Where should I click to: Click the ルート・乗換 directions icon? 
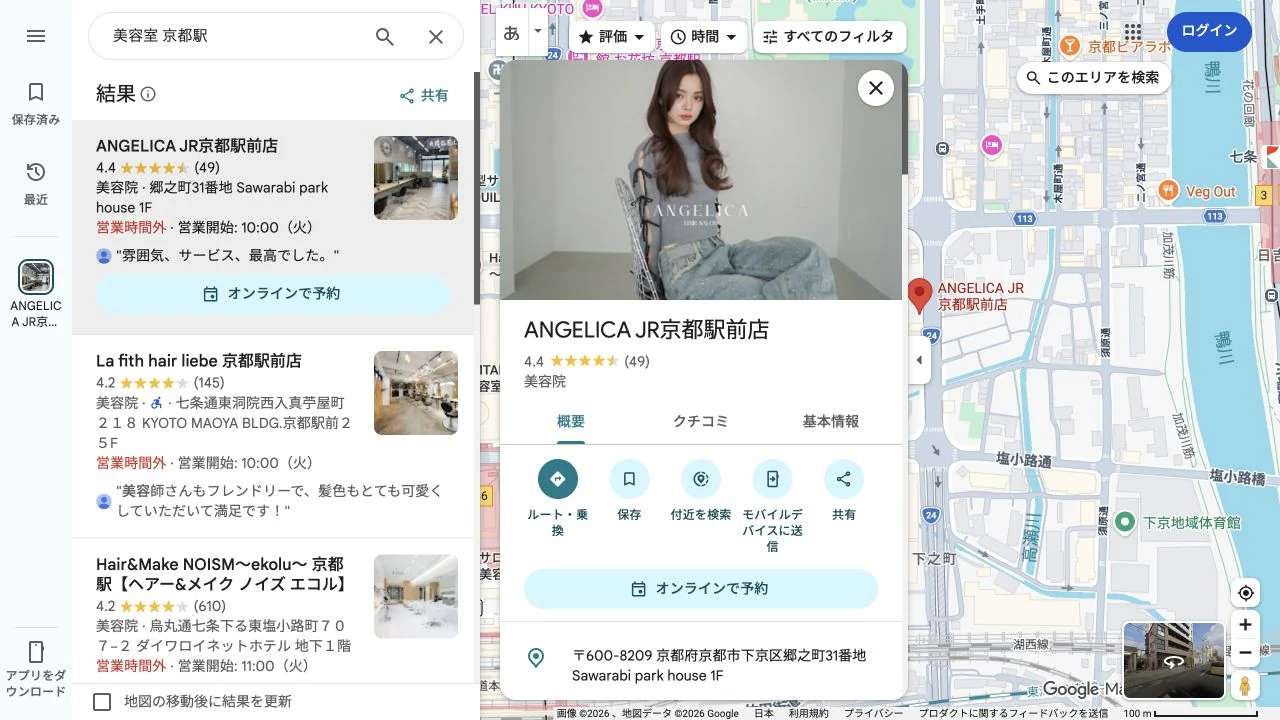[x=558, y=479]
